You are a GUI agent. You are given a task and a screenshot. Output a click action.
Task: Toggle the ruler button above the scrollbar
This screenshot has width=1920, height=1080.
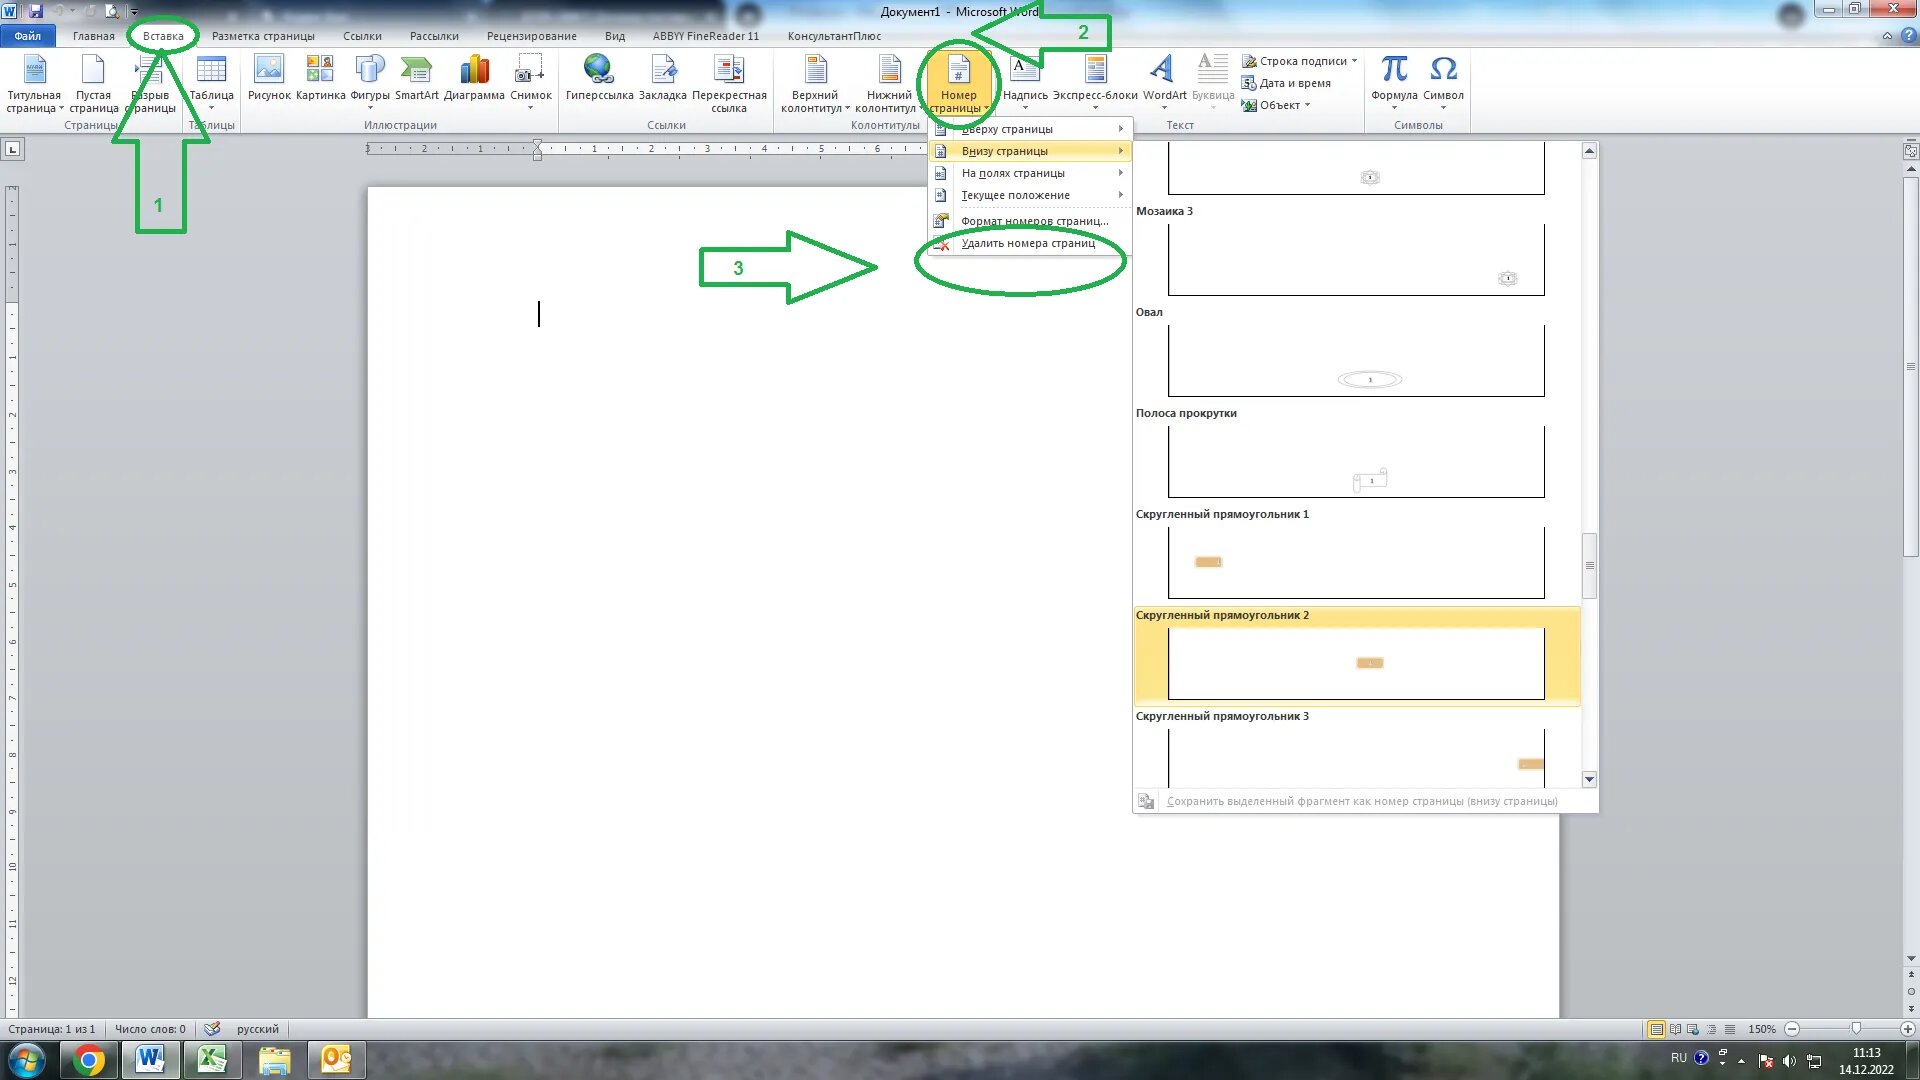coord(1910,151)
